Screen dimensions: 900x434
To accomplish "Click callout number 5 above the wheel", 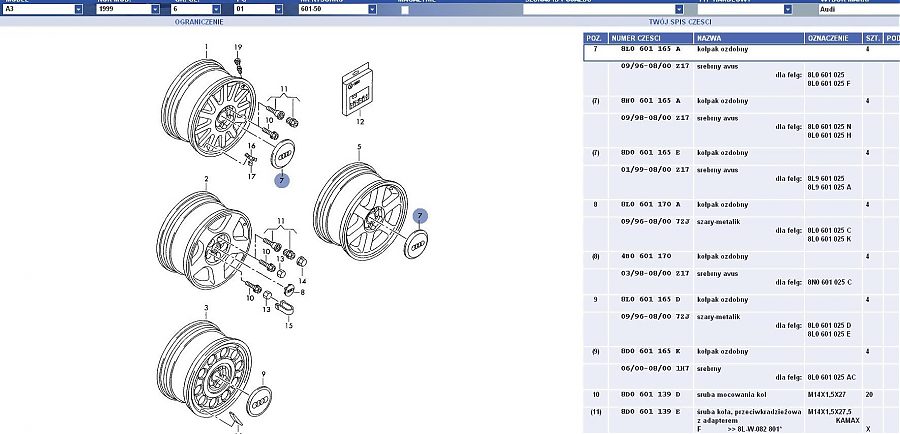I will pyautogui.click(x=359, y=147).
